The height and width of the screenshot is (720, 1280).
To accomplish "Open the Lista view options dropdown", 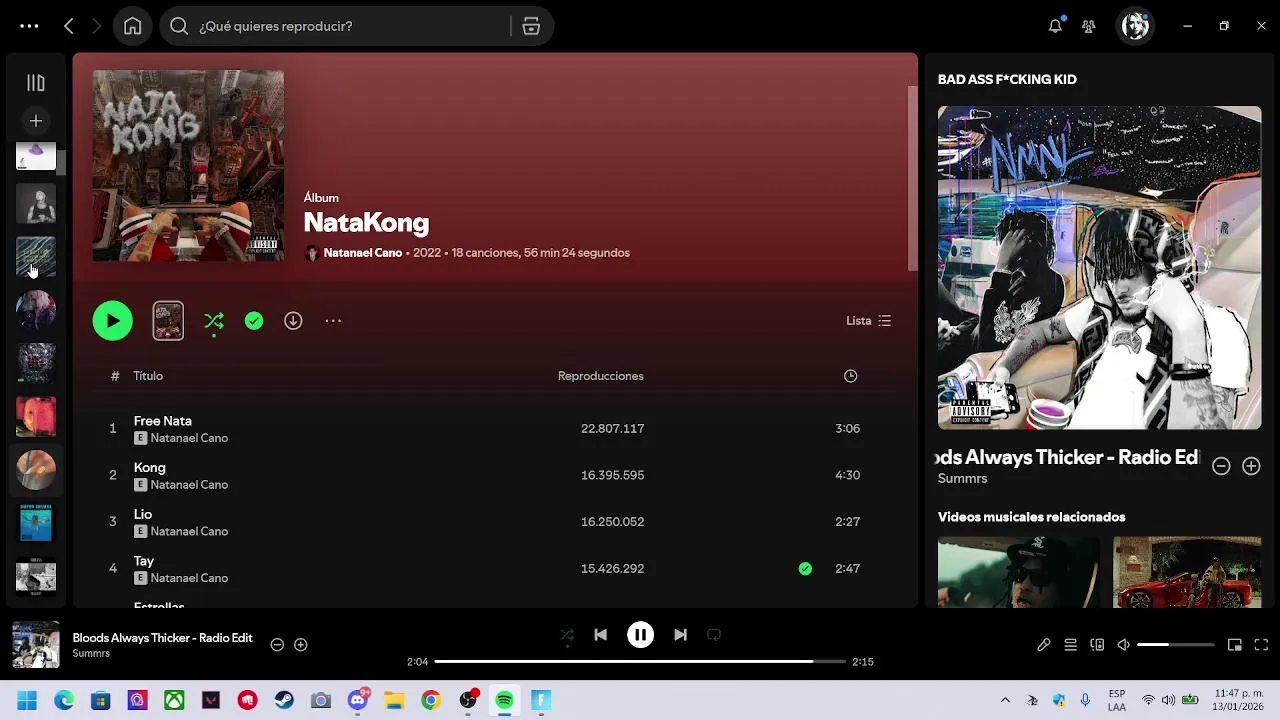I will tap(868, 321).
